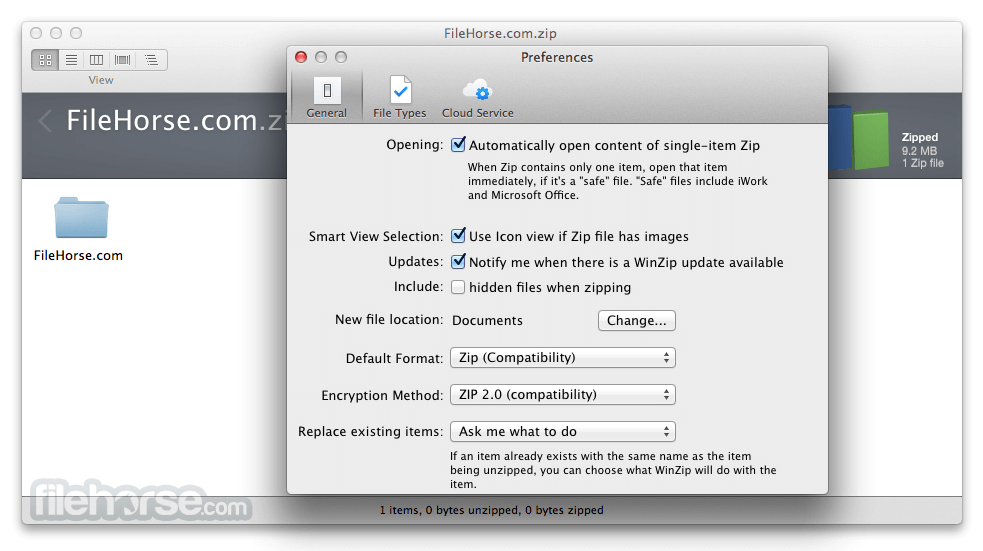Screen dimensions: 983x551
Task: Open the Cloud Service preferences tab
Action: tap(478, 96)
